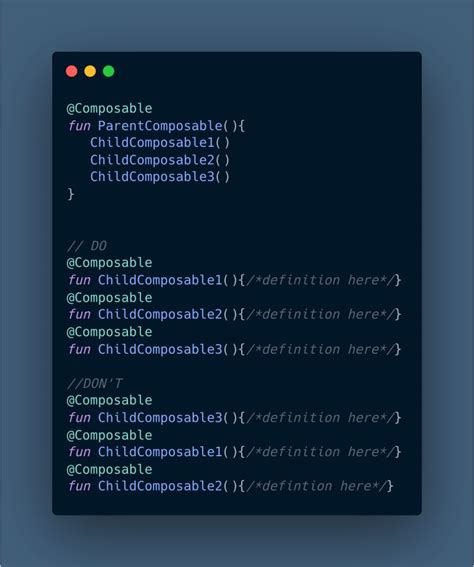This screenshot has height=567, width=474.
Task: Click the fun keyword before ParentComposable
Action: coord(79,126)
